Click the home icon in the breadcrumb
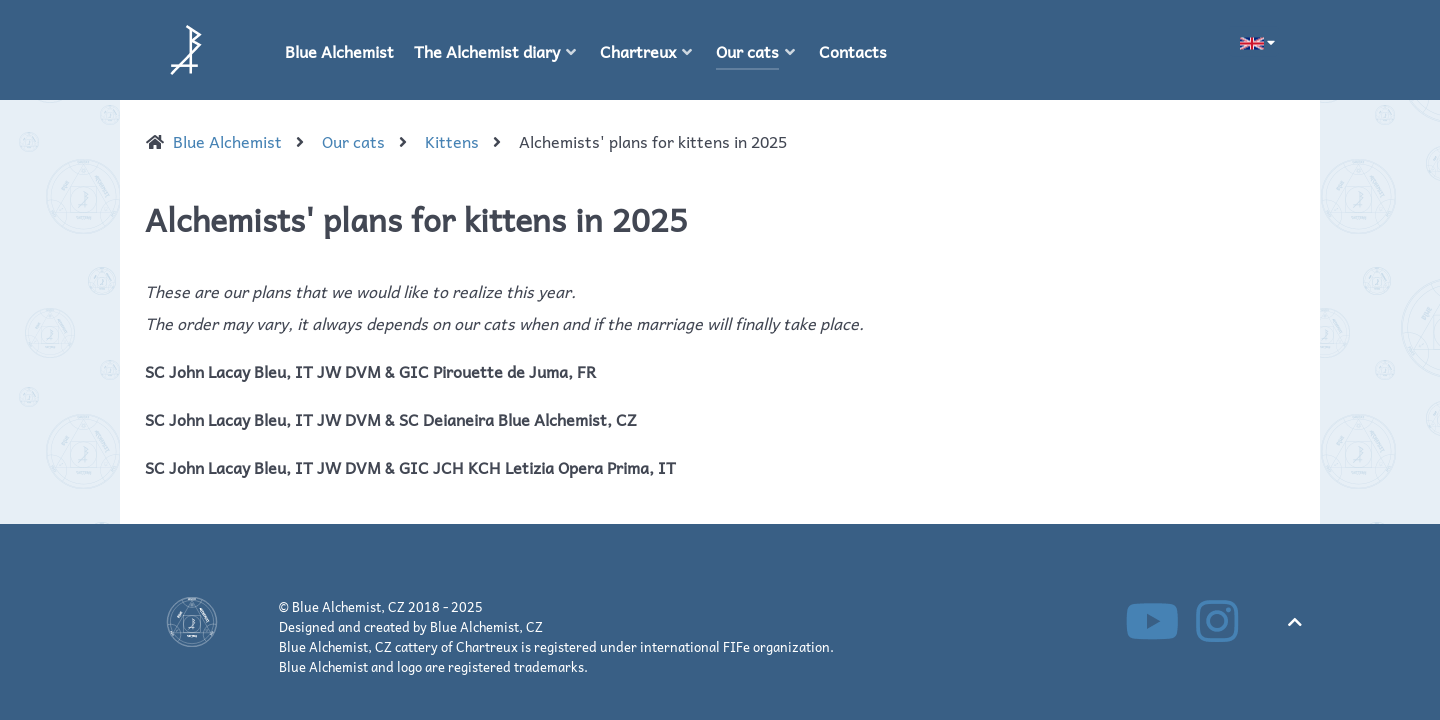1440x720 pixels. (155, 142)
